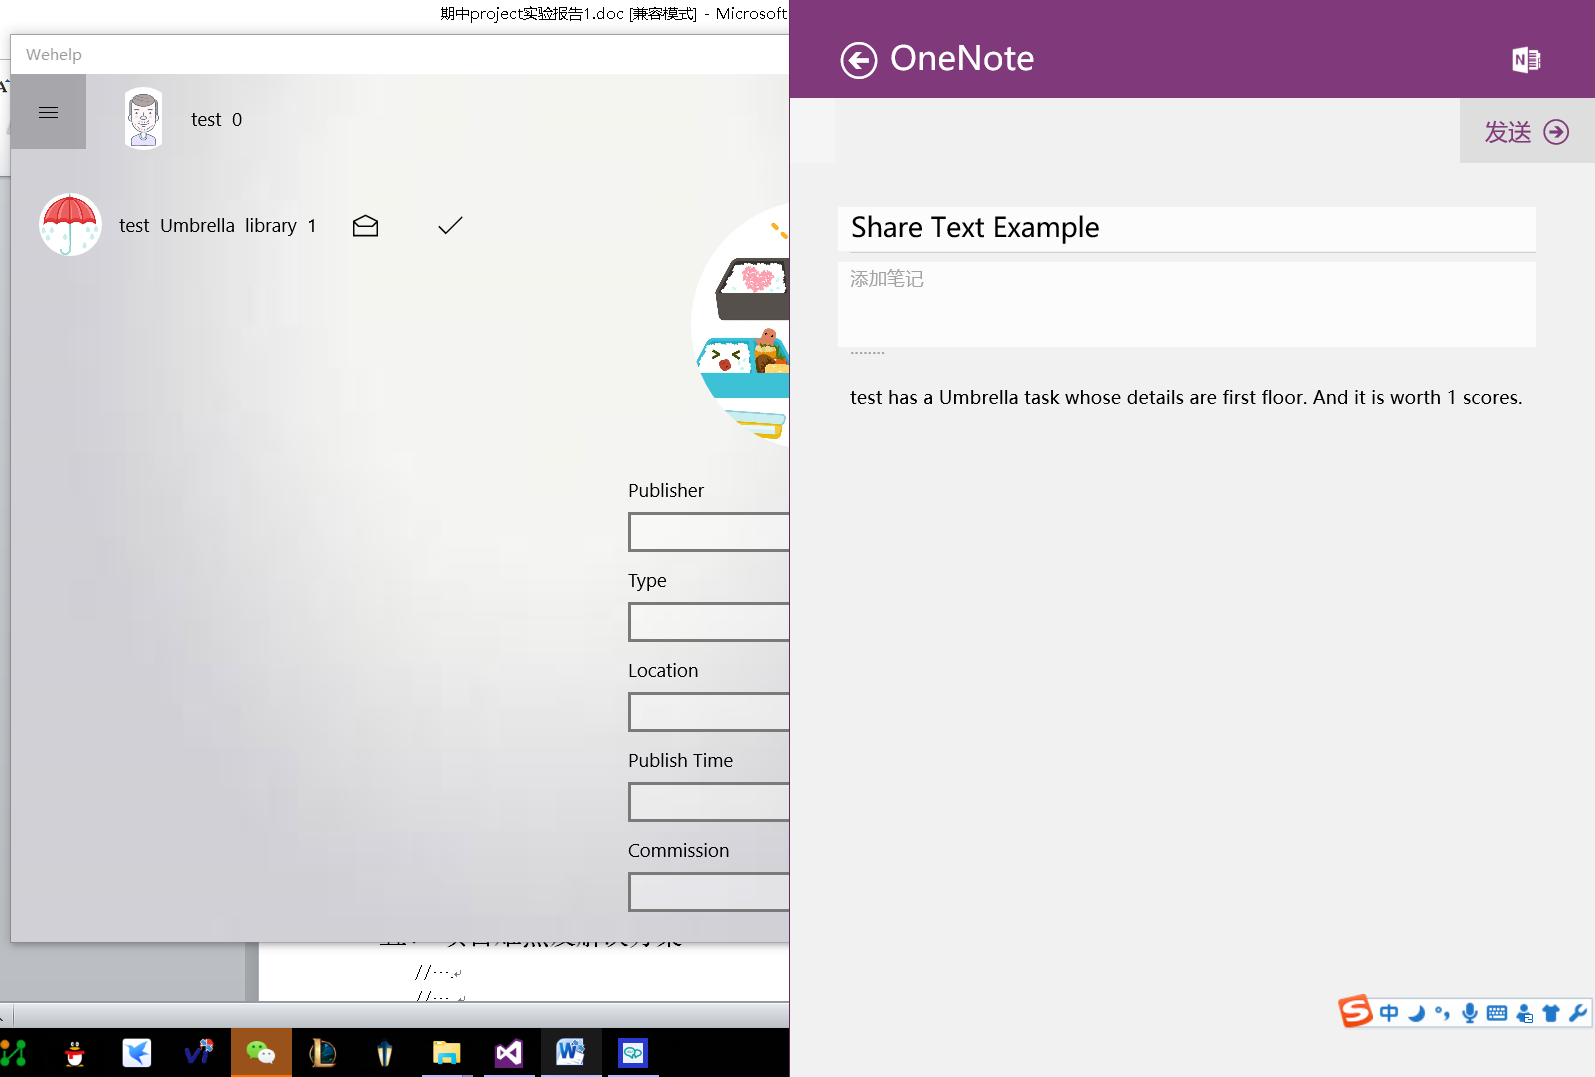Open WeChat from the taskbar
The image size is (1595, 1077).
(x=261, y=1053)
